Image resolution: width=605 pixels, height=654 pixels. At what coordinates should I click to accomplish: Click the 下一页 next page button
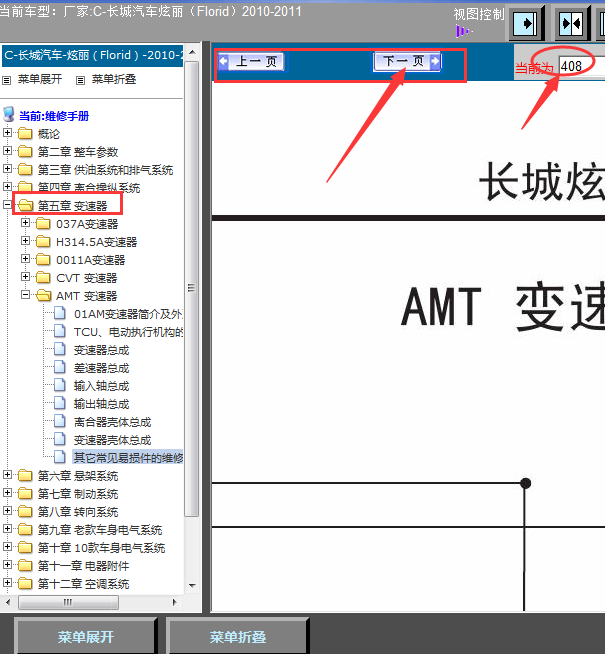(x=407, y=61)
